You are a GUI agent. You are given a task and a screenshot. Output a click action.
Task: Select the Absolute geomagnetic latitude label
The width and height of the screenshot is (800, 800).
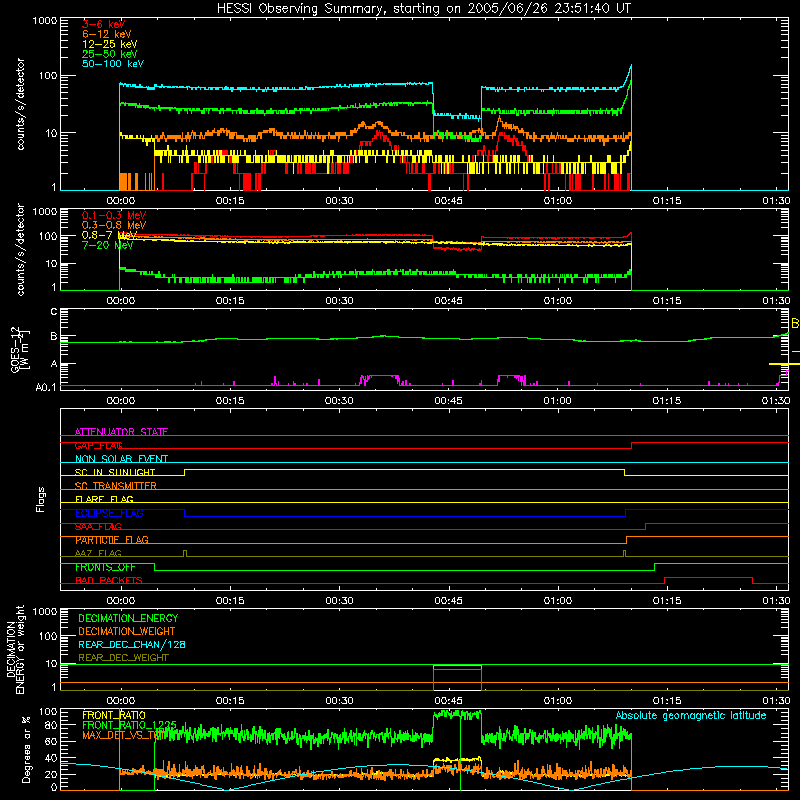click(691, 715)
